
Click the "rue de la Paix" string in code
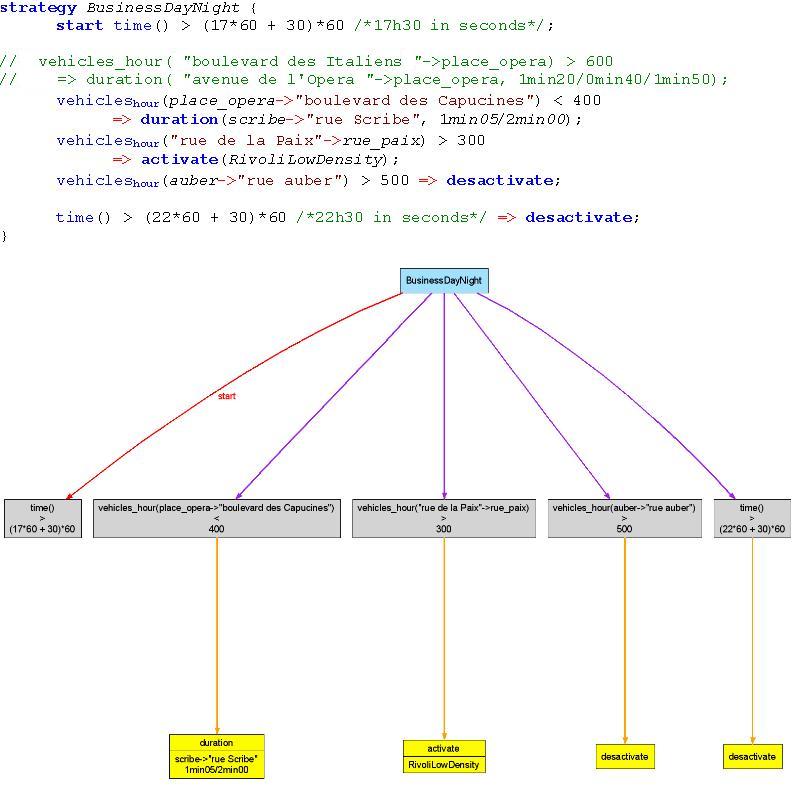coord(246,140)
